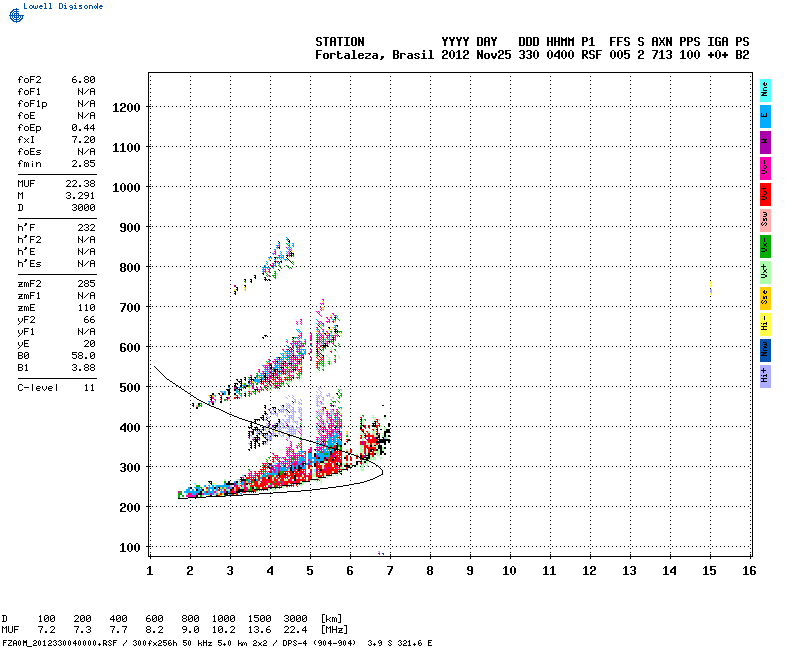Click the [km] unit label

(x=331, y=619)
